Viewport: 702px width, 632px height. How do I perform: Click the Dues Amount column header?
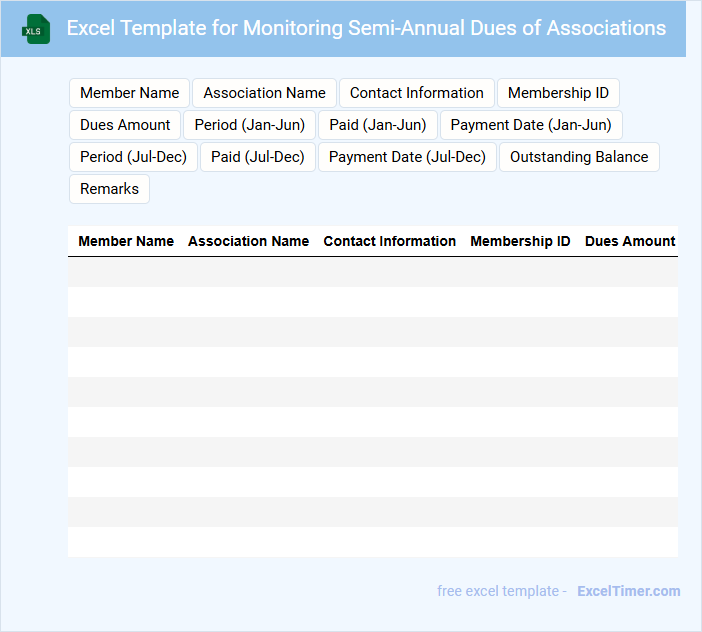[x=630, y=241]
